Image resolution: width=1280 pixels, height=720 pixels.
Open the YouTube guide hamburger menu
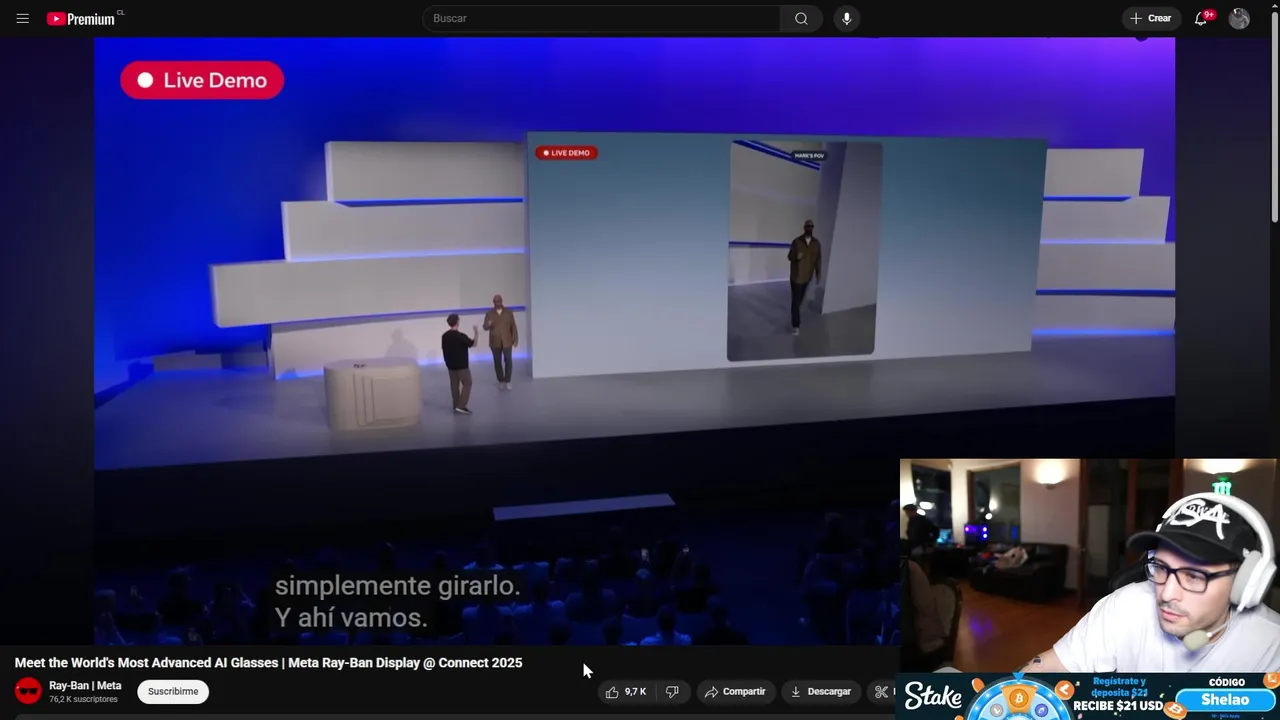tap(23, 18)
